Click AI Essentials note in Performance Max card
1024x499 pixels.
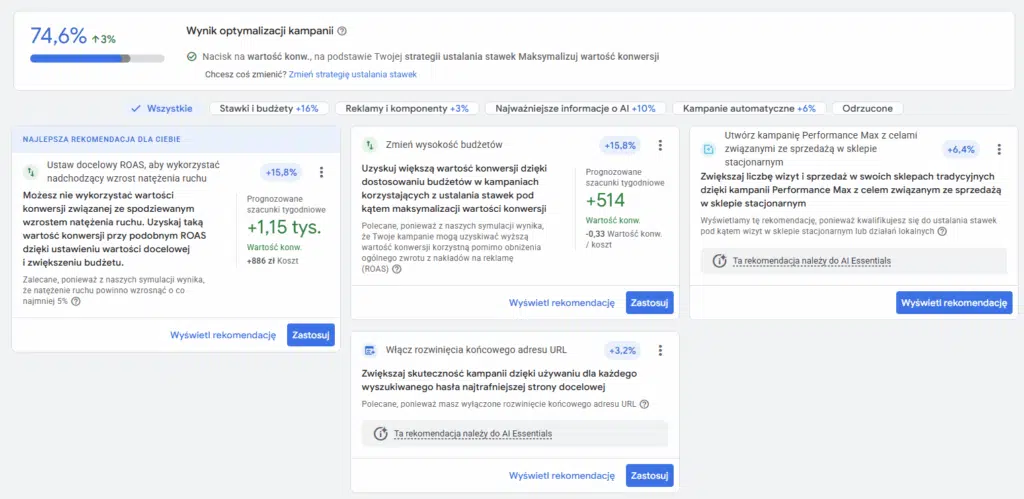[x=854, y=261]
